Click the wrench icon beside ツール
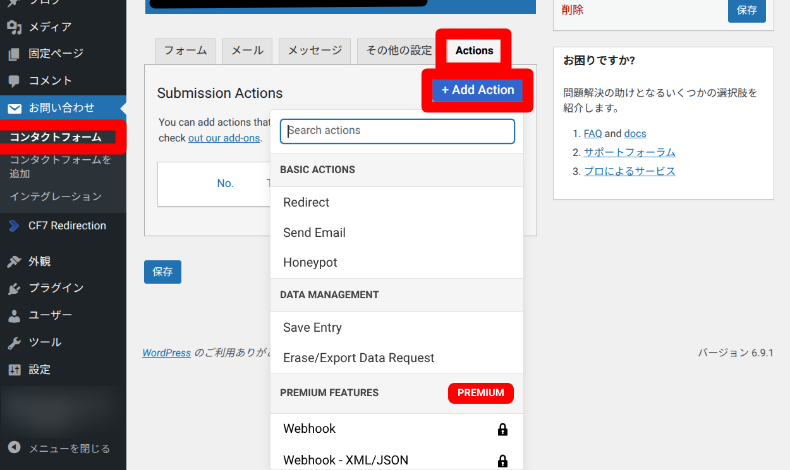Screen dimensions: 790x470 (x=15, y=343)
